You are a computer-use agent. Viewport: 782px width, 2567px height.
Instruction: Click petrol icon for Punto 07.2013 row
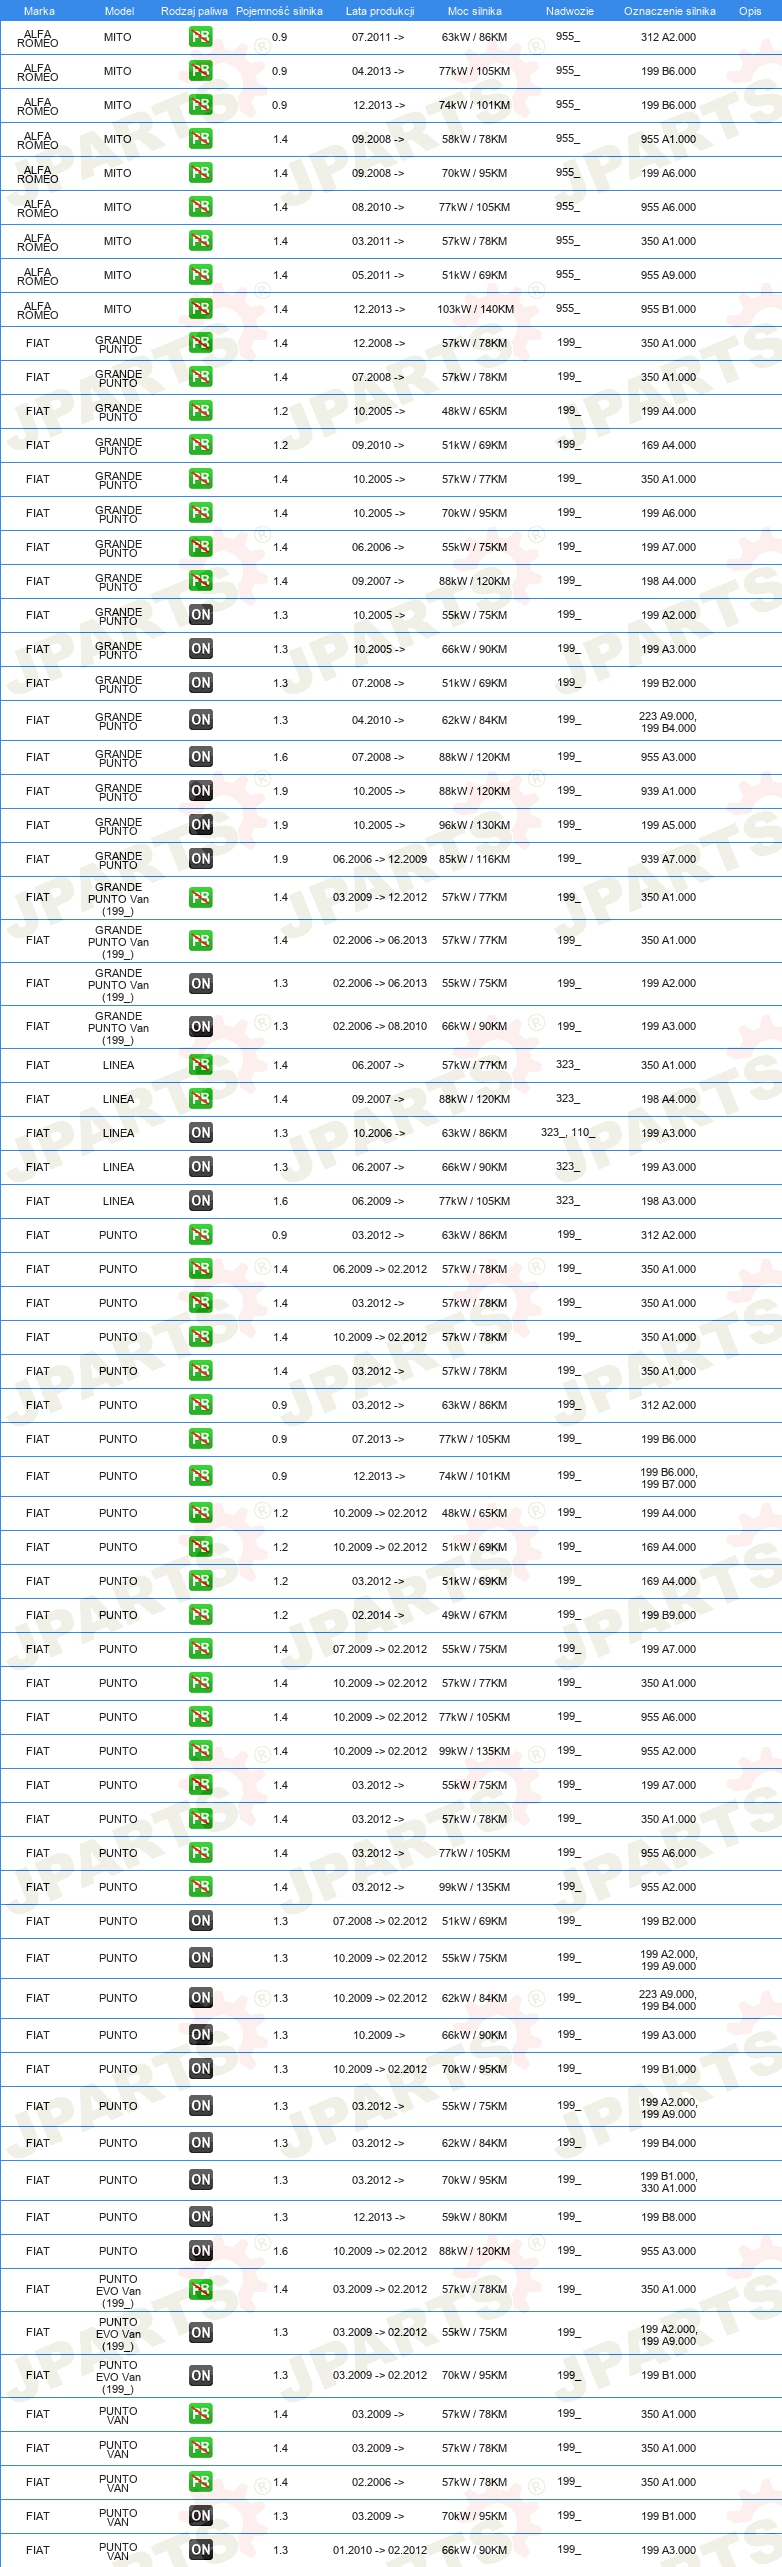click(x=200, y=1439)
